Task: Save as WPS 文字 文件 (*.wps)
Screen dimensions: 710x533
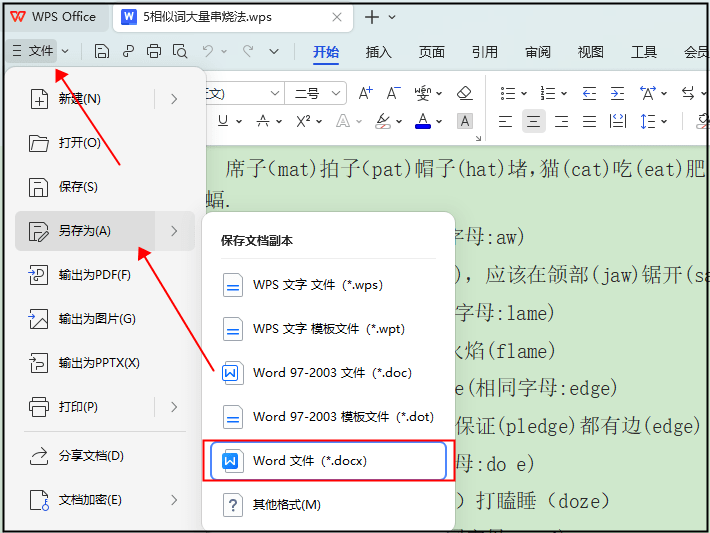Action: [x=328, y=285]
